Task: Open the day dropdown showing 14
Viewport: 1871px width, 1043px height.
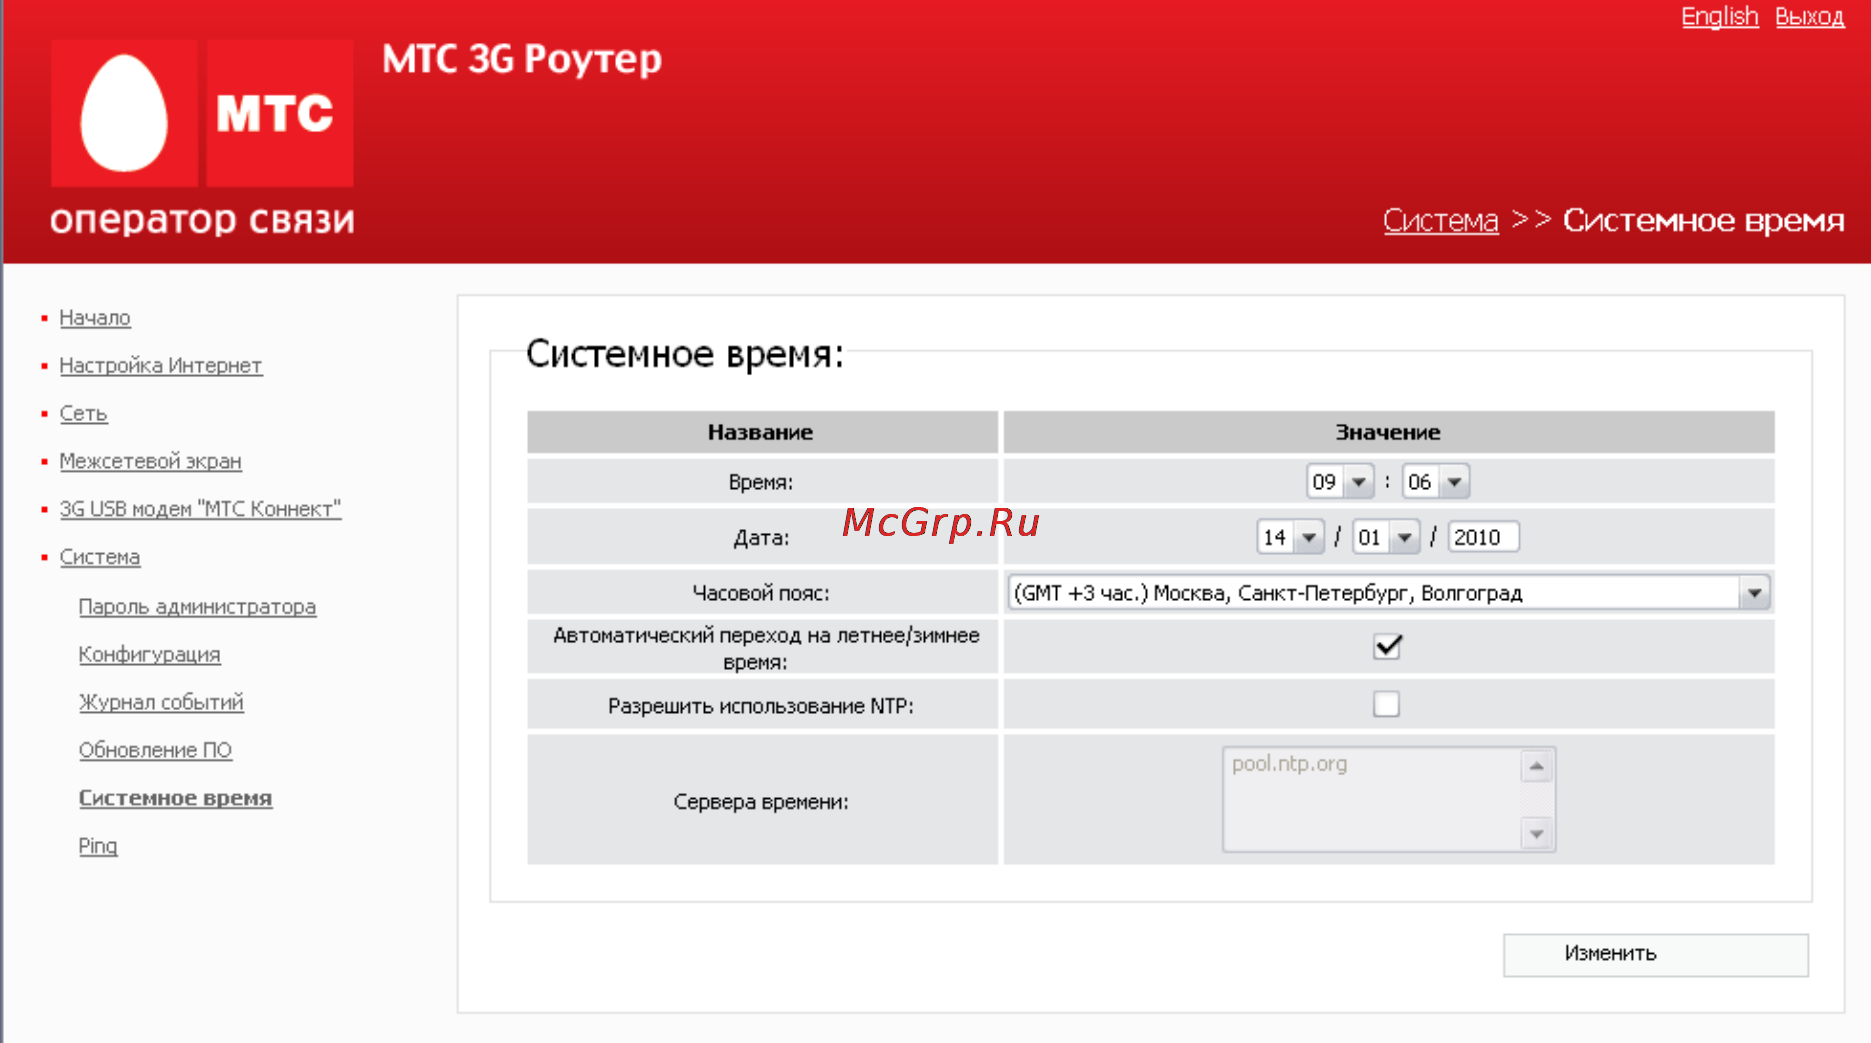Action: [1291, 537]
